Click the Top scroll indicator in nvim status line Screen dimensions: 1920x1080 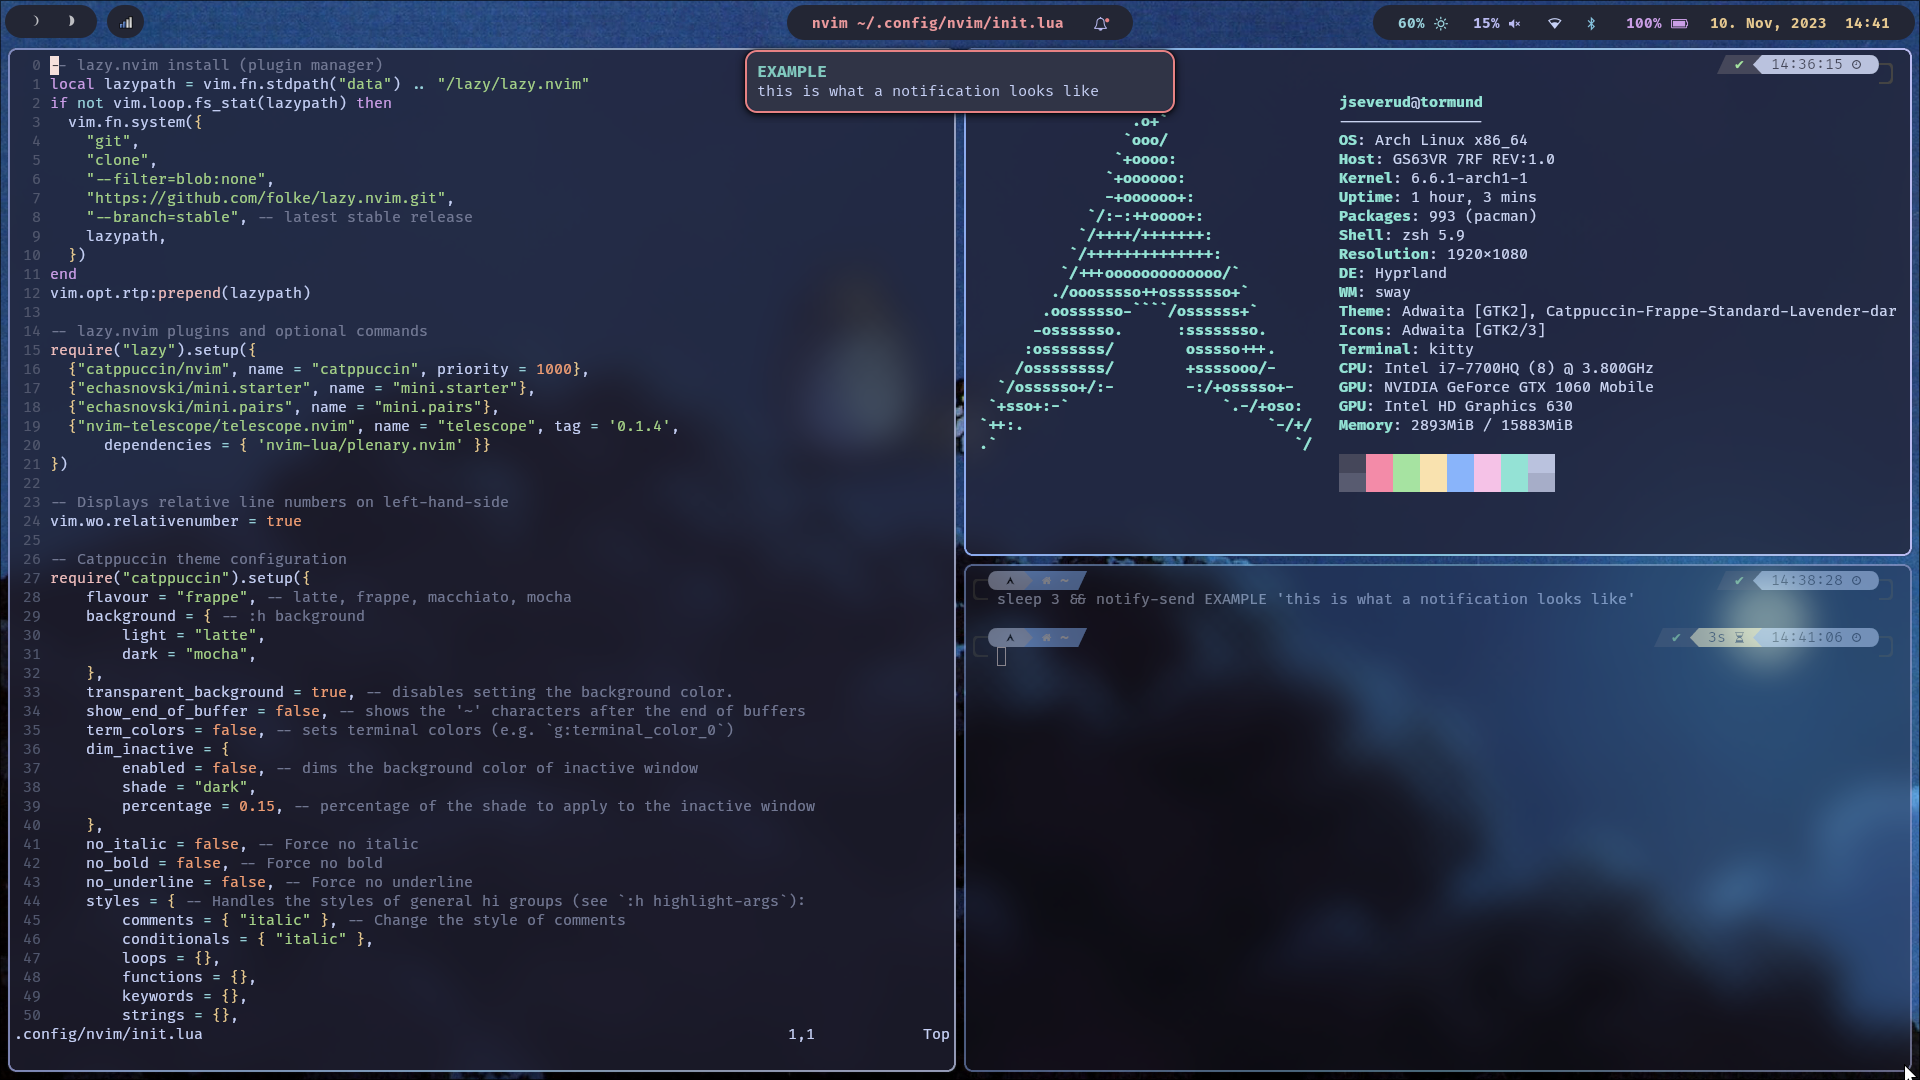[x=936, y=1034]
